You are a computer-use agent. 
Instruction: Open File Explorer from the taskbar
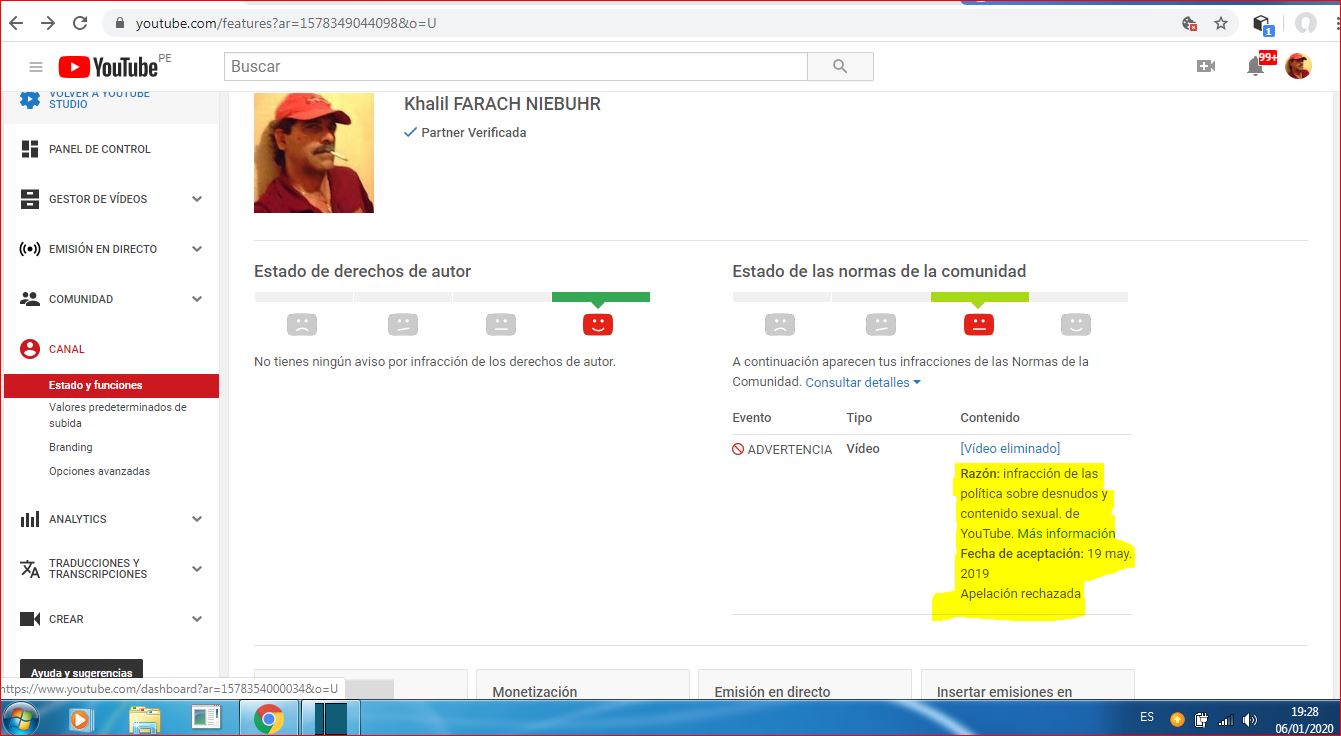[145, 718]
